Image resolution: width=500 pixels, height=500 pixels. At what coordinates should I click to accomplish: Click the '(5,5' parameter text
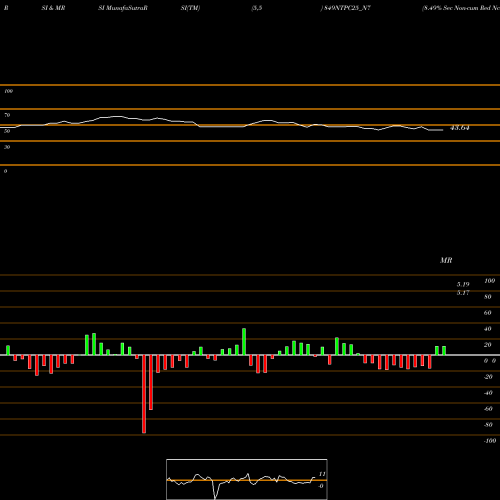pos(257,8)
